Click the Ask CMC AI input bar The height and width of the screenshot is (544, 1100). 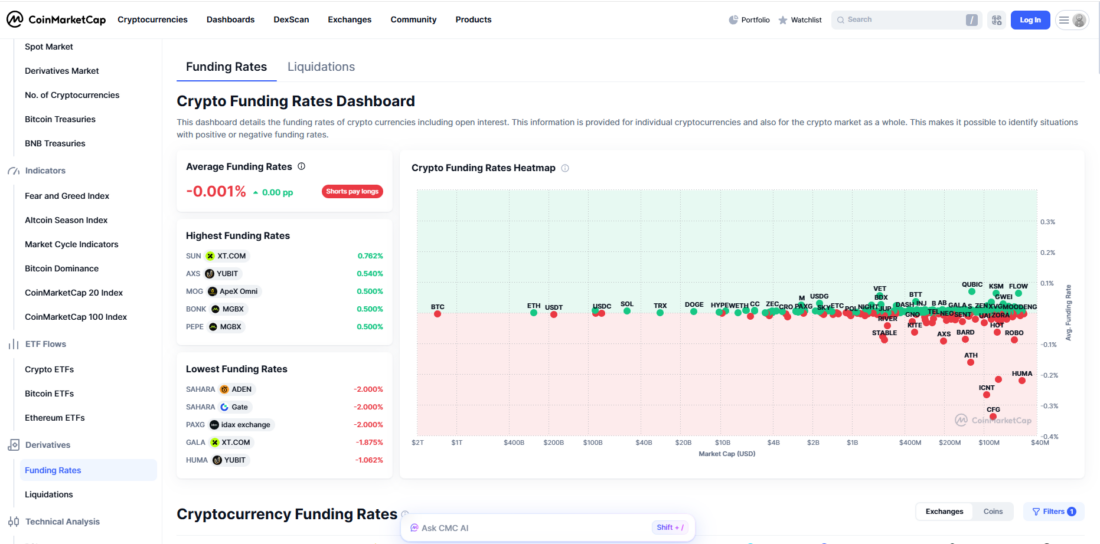click(547, 528)
